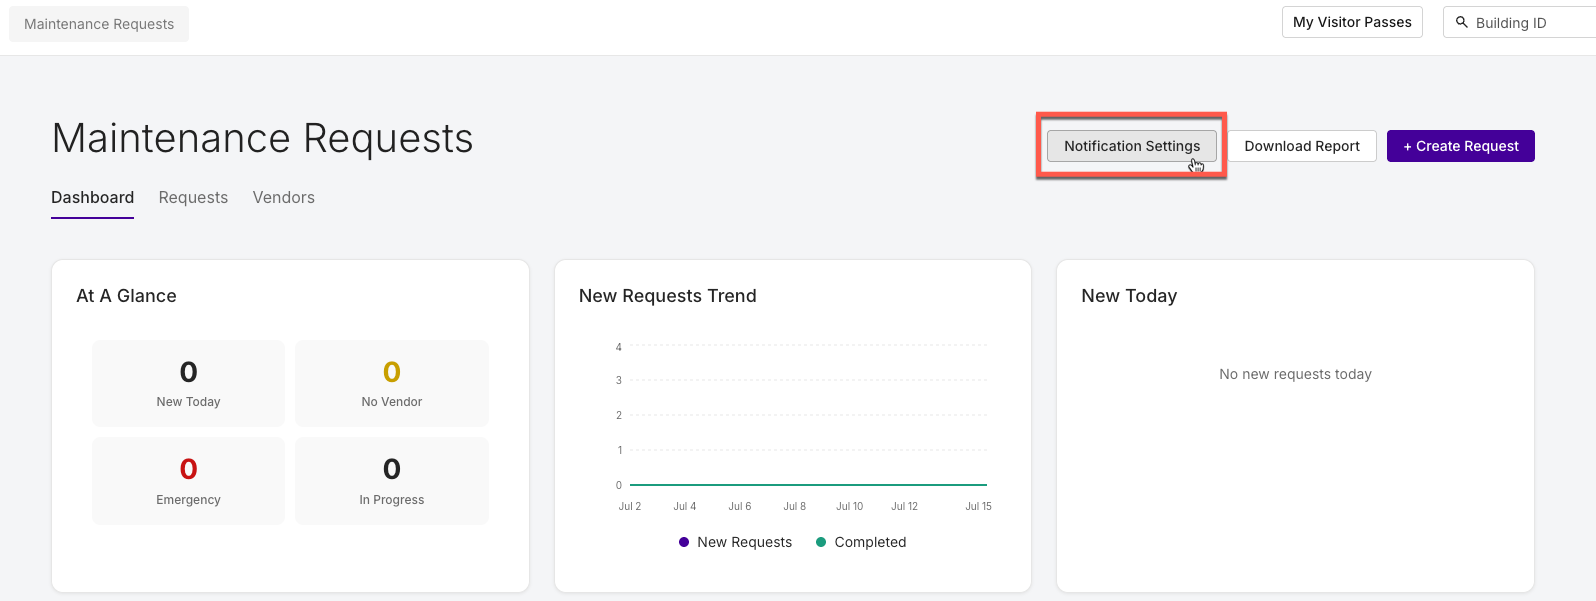Focus the Building ID search field
The image size is (1596, 601).
[1520, 22]
